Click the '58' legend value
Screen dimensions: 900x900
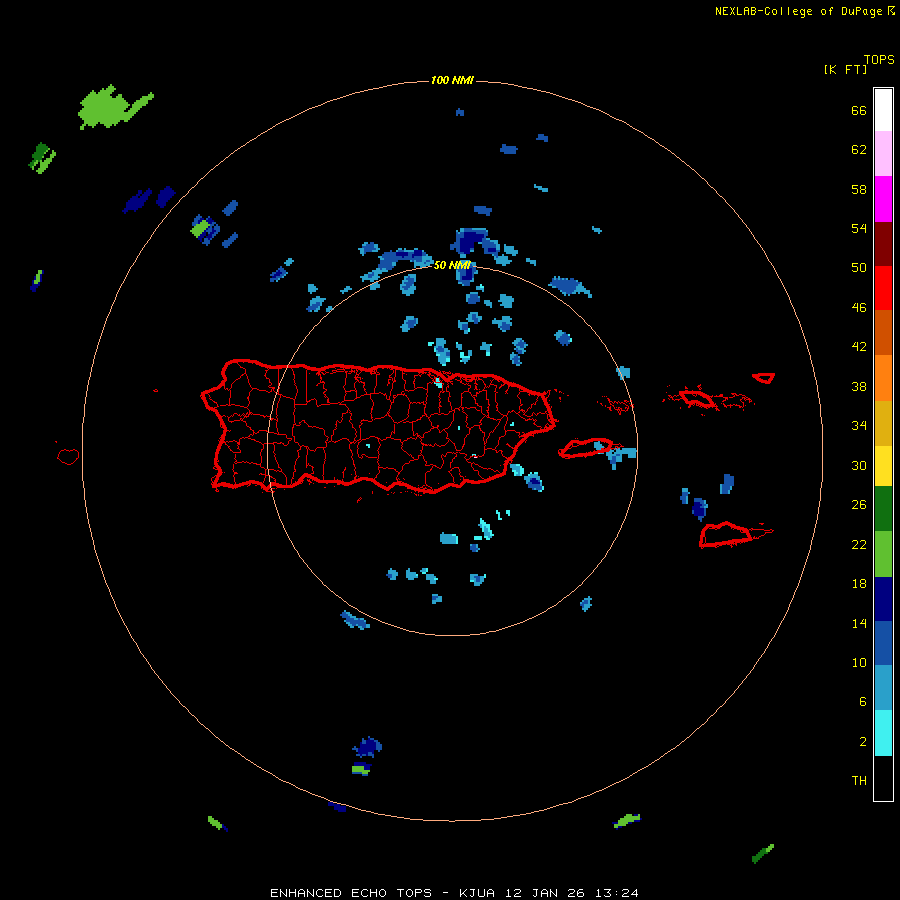[x=859, y=189]
